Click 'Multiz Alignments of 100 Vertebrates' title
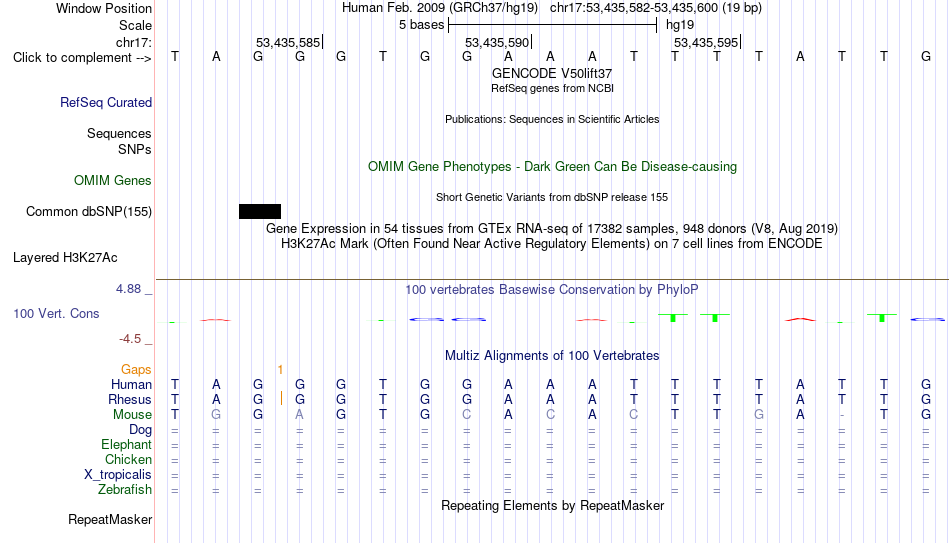 (552, 356)
